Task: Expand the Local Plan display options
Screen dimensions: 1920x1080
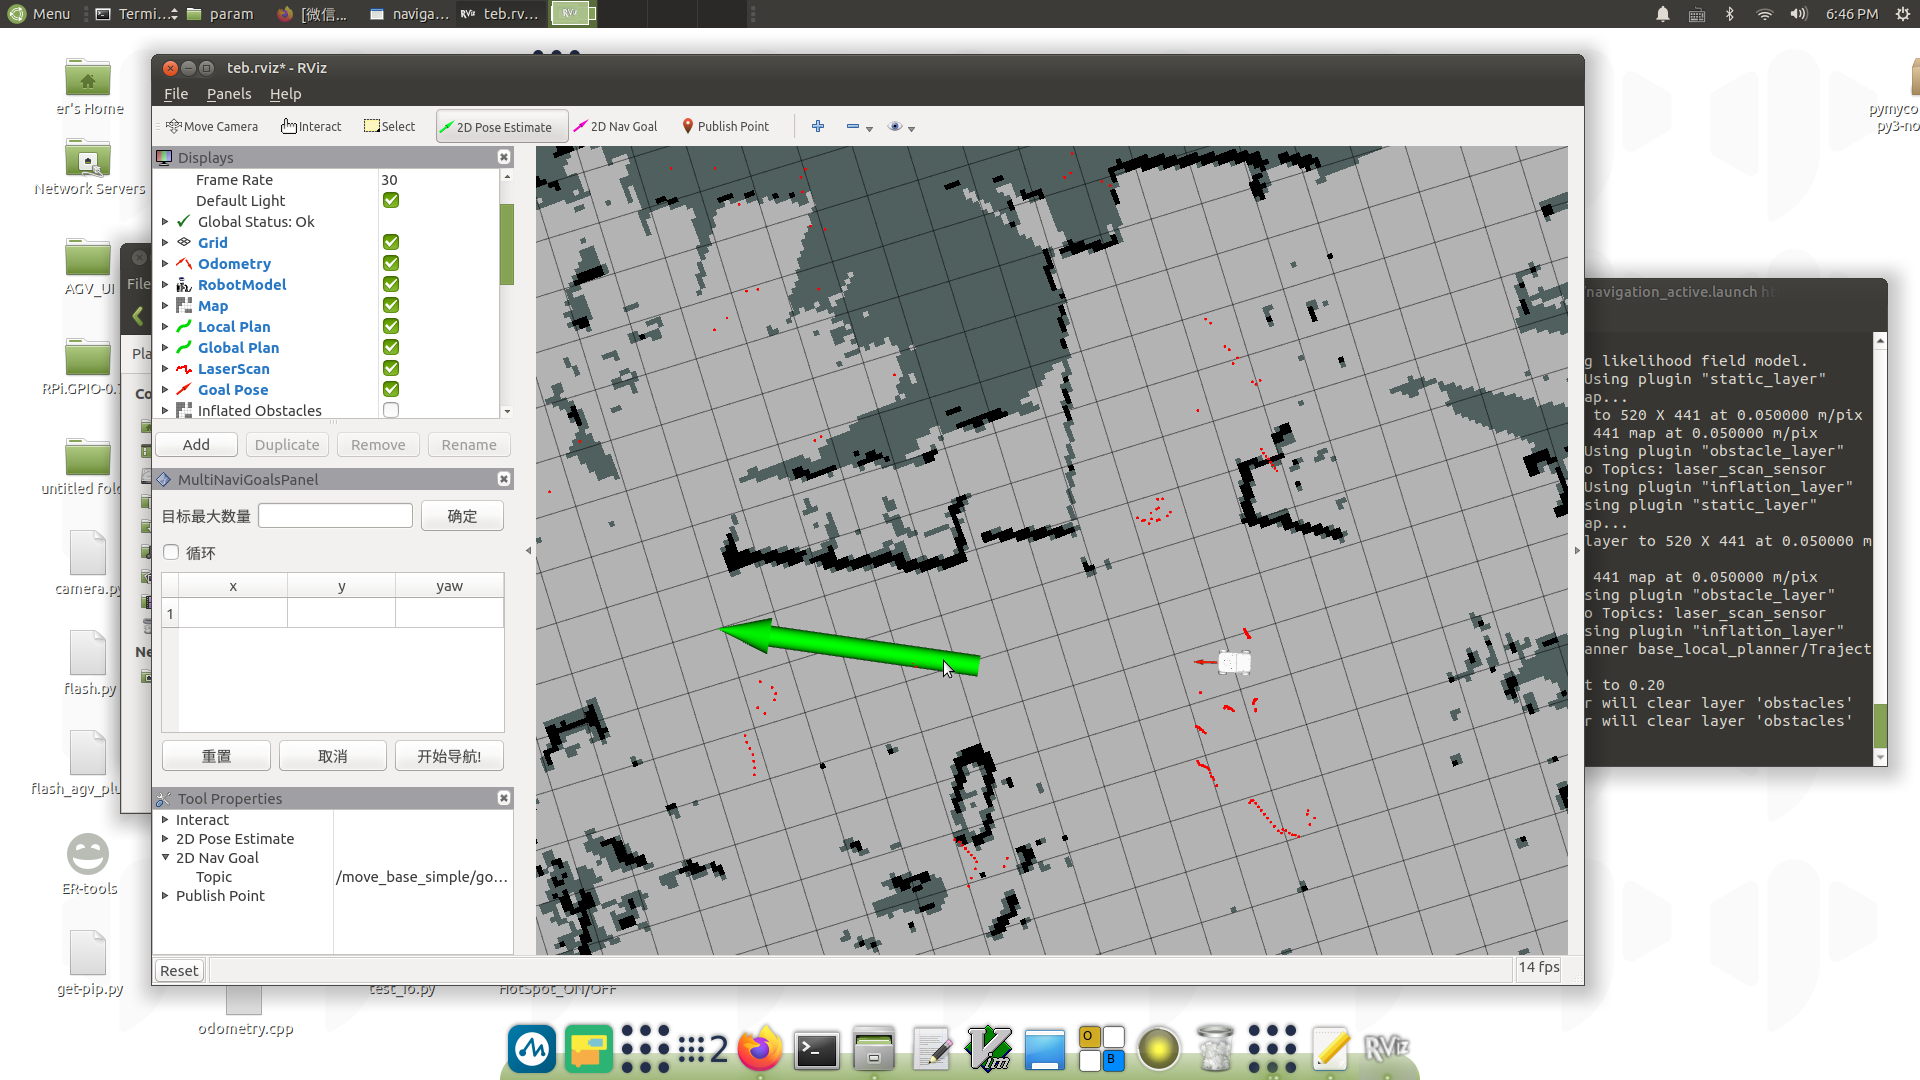Action: (165, 326)
